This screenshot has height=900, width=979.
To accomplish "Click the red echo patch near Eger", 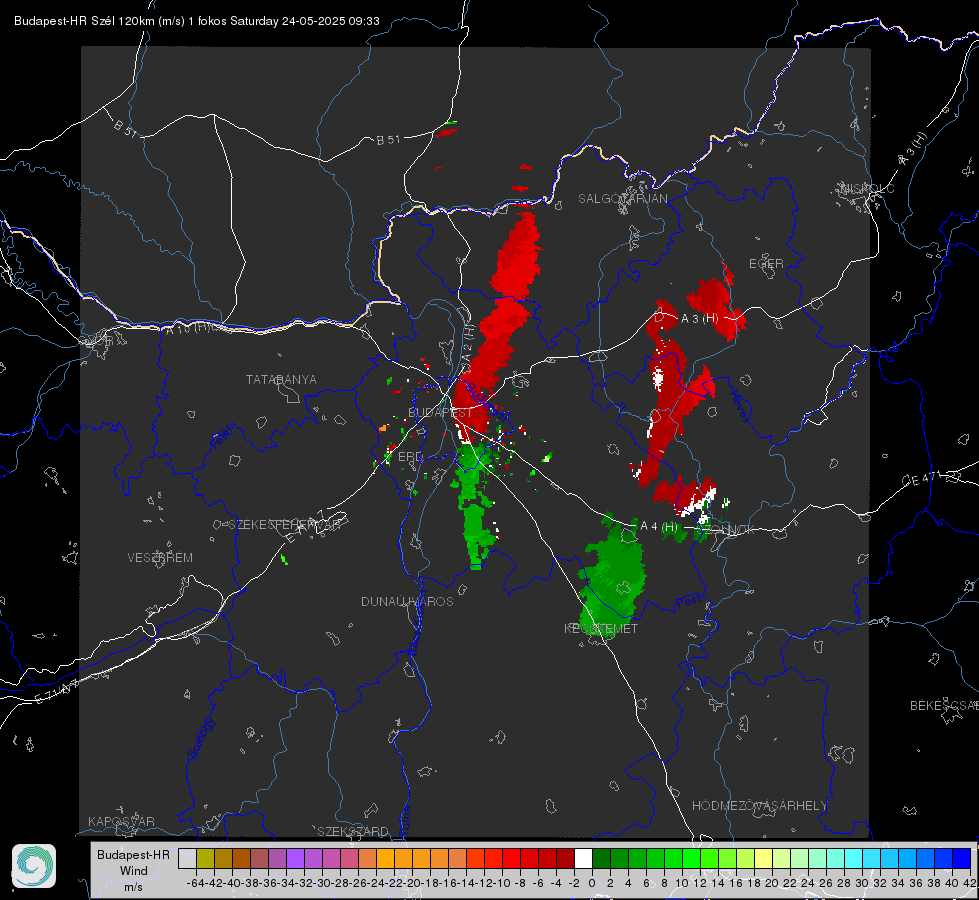I will tap(716, 303).
